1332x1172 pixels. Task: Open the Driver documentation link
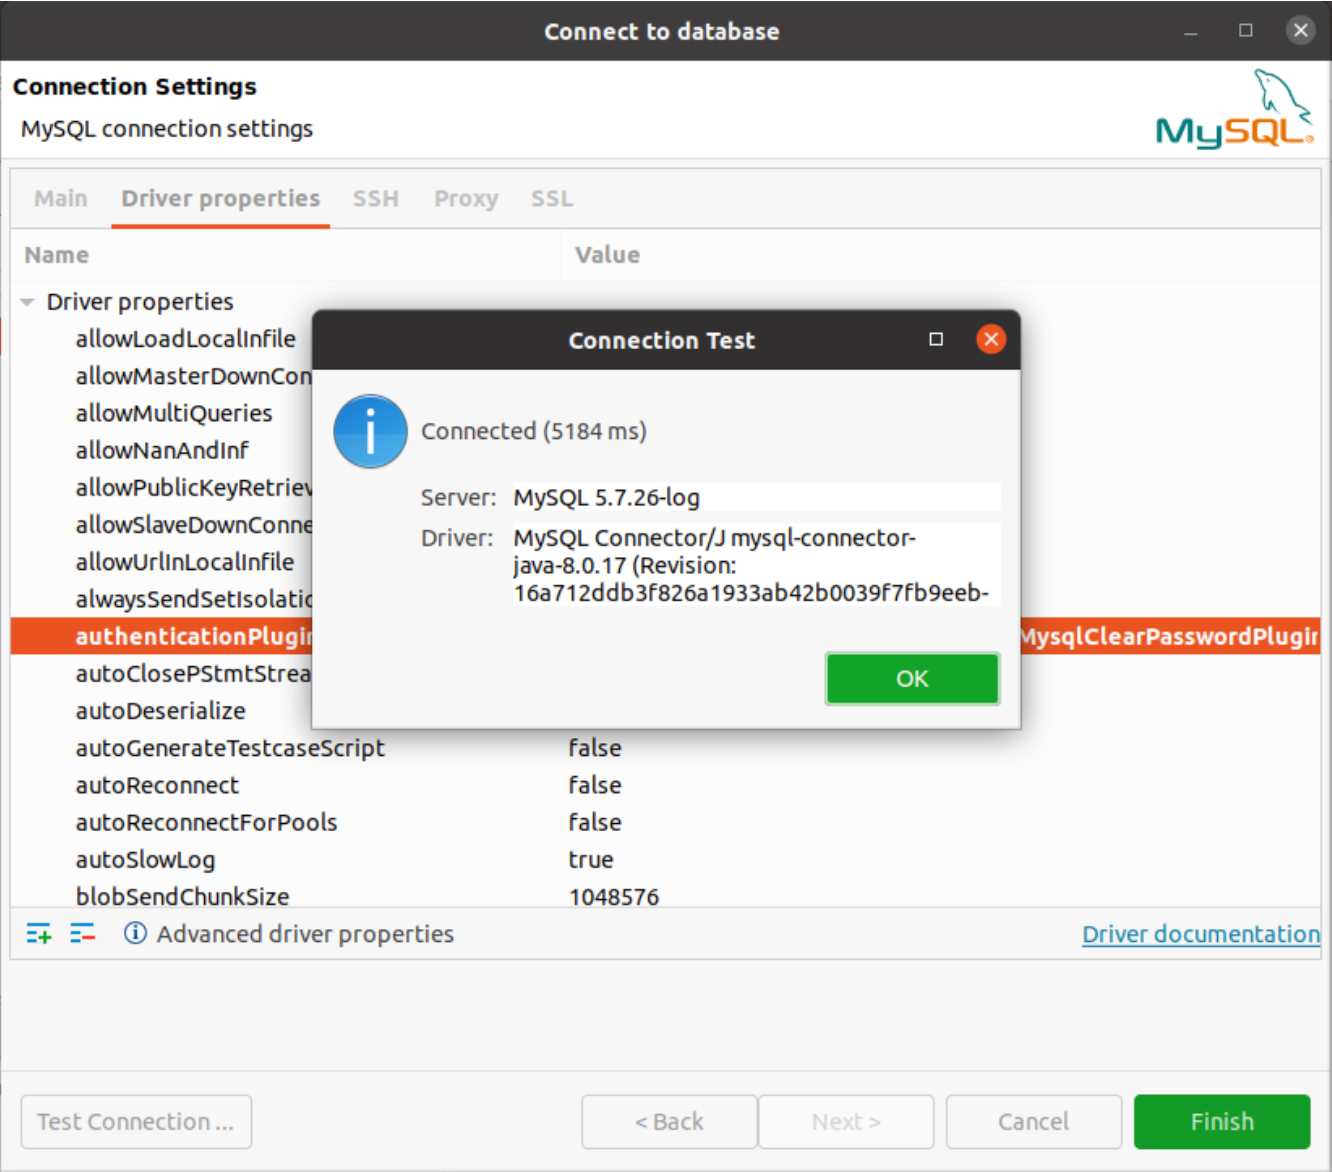click(1201, 934)
